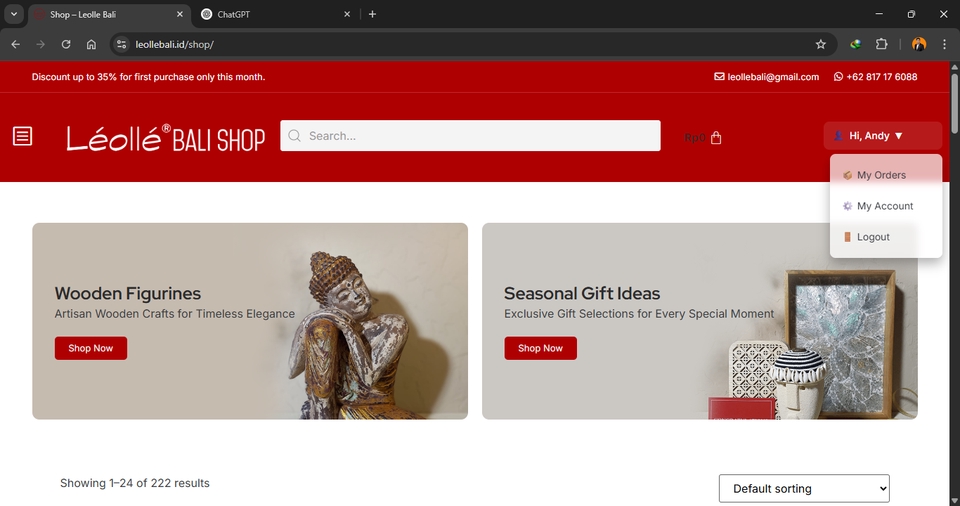The width and height of the screenshot is (960, 506).
Task: Click the email envelope icon in top bar
Action: [719, 77]
